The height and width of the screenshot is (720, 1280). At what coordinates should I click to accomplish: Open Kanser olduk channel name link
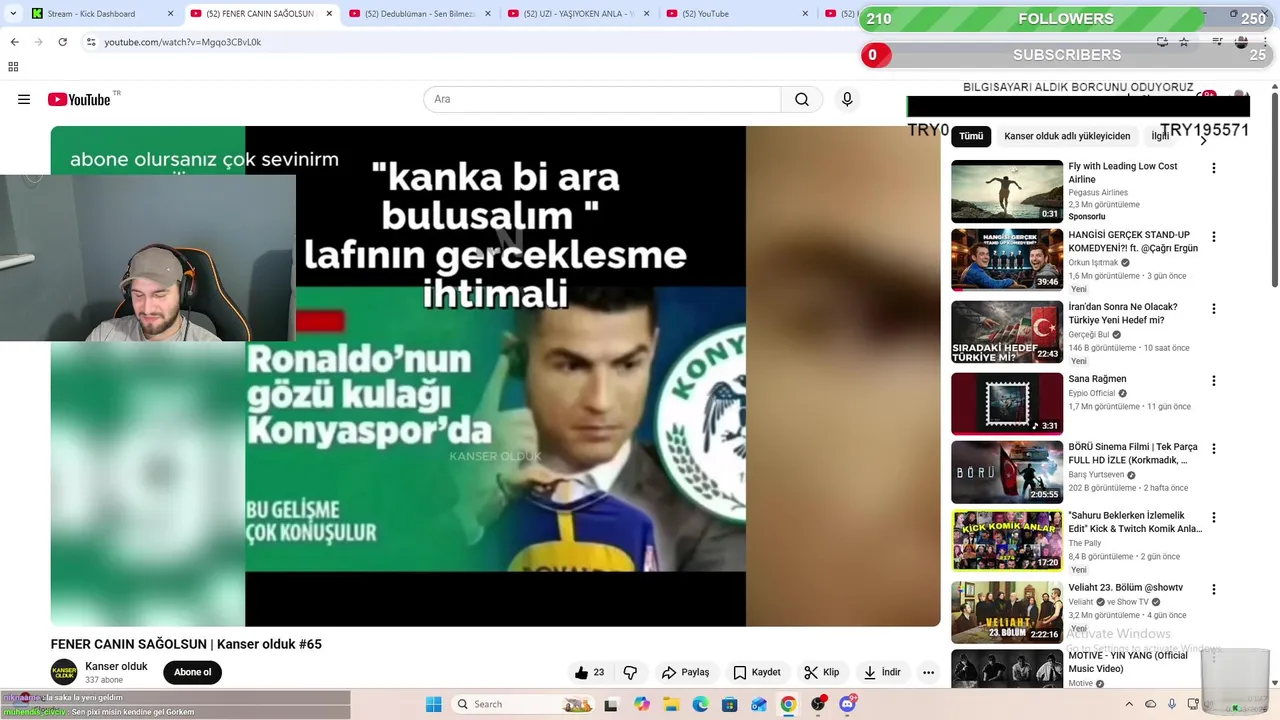point(116,666)
